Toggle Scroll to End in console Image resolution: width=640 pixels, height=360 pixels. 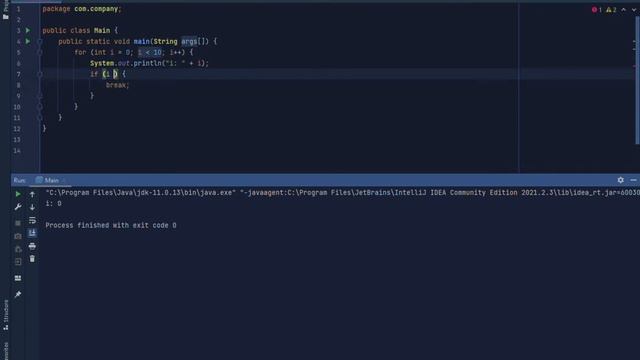32,233
